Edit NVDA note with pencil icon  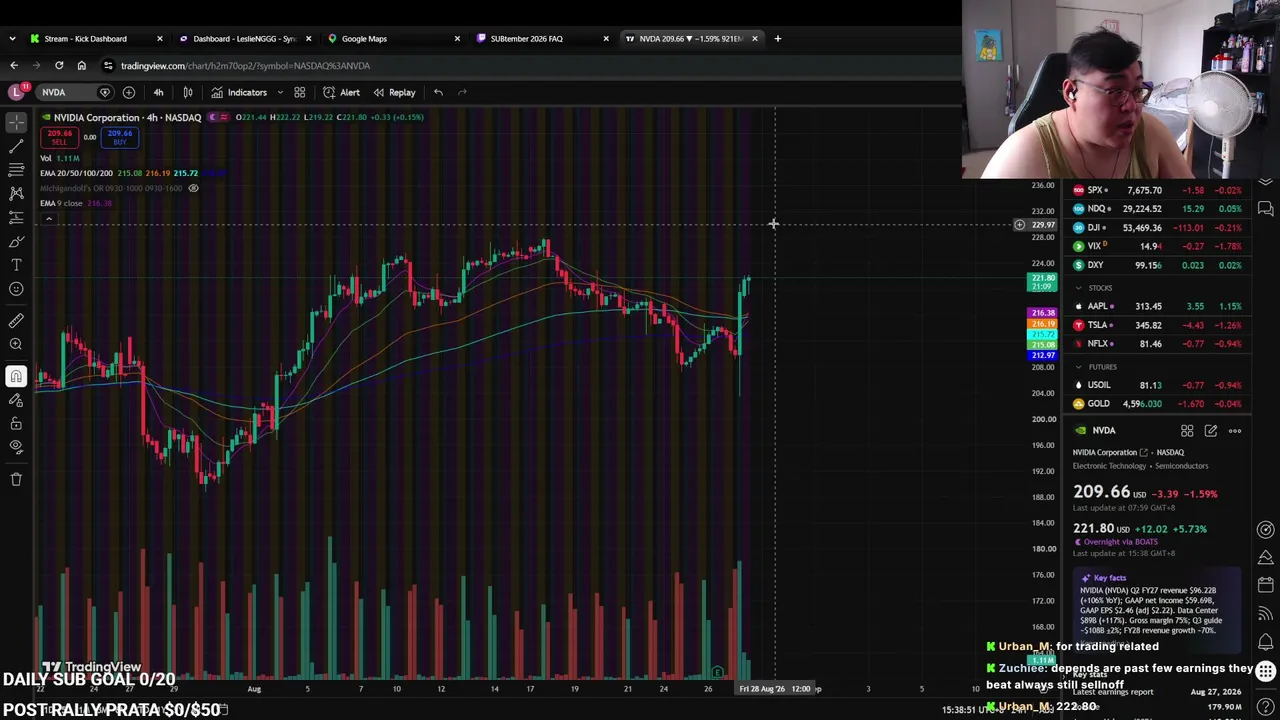(1211, 431)
